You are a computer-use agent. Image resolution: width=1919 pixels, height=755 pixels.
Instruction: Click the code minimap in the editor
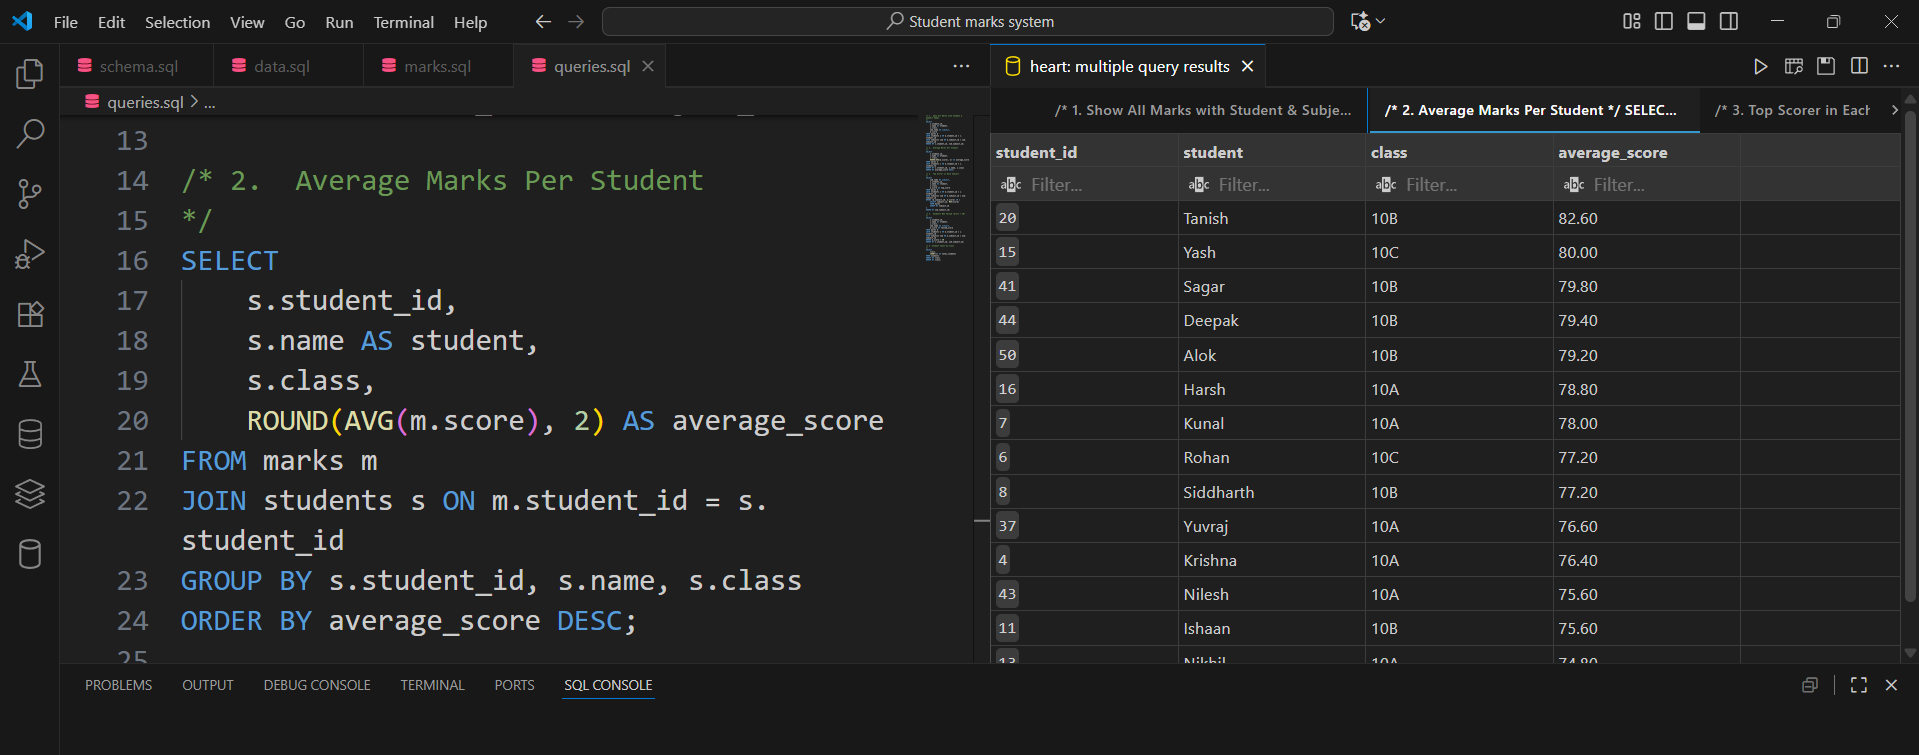coord(946,188)
